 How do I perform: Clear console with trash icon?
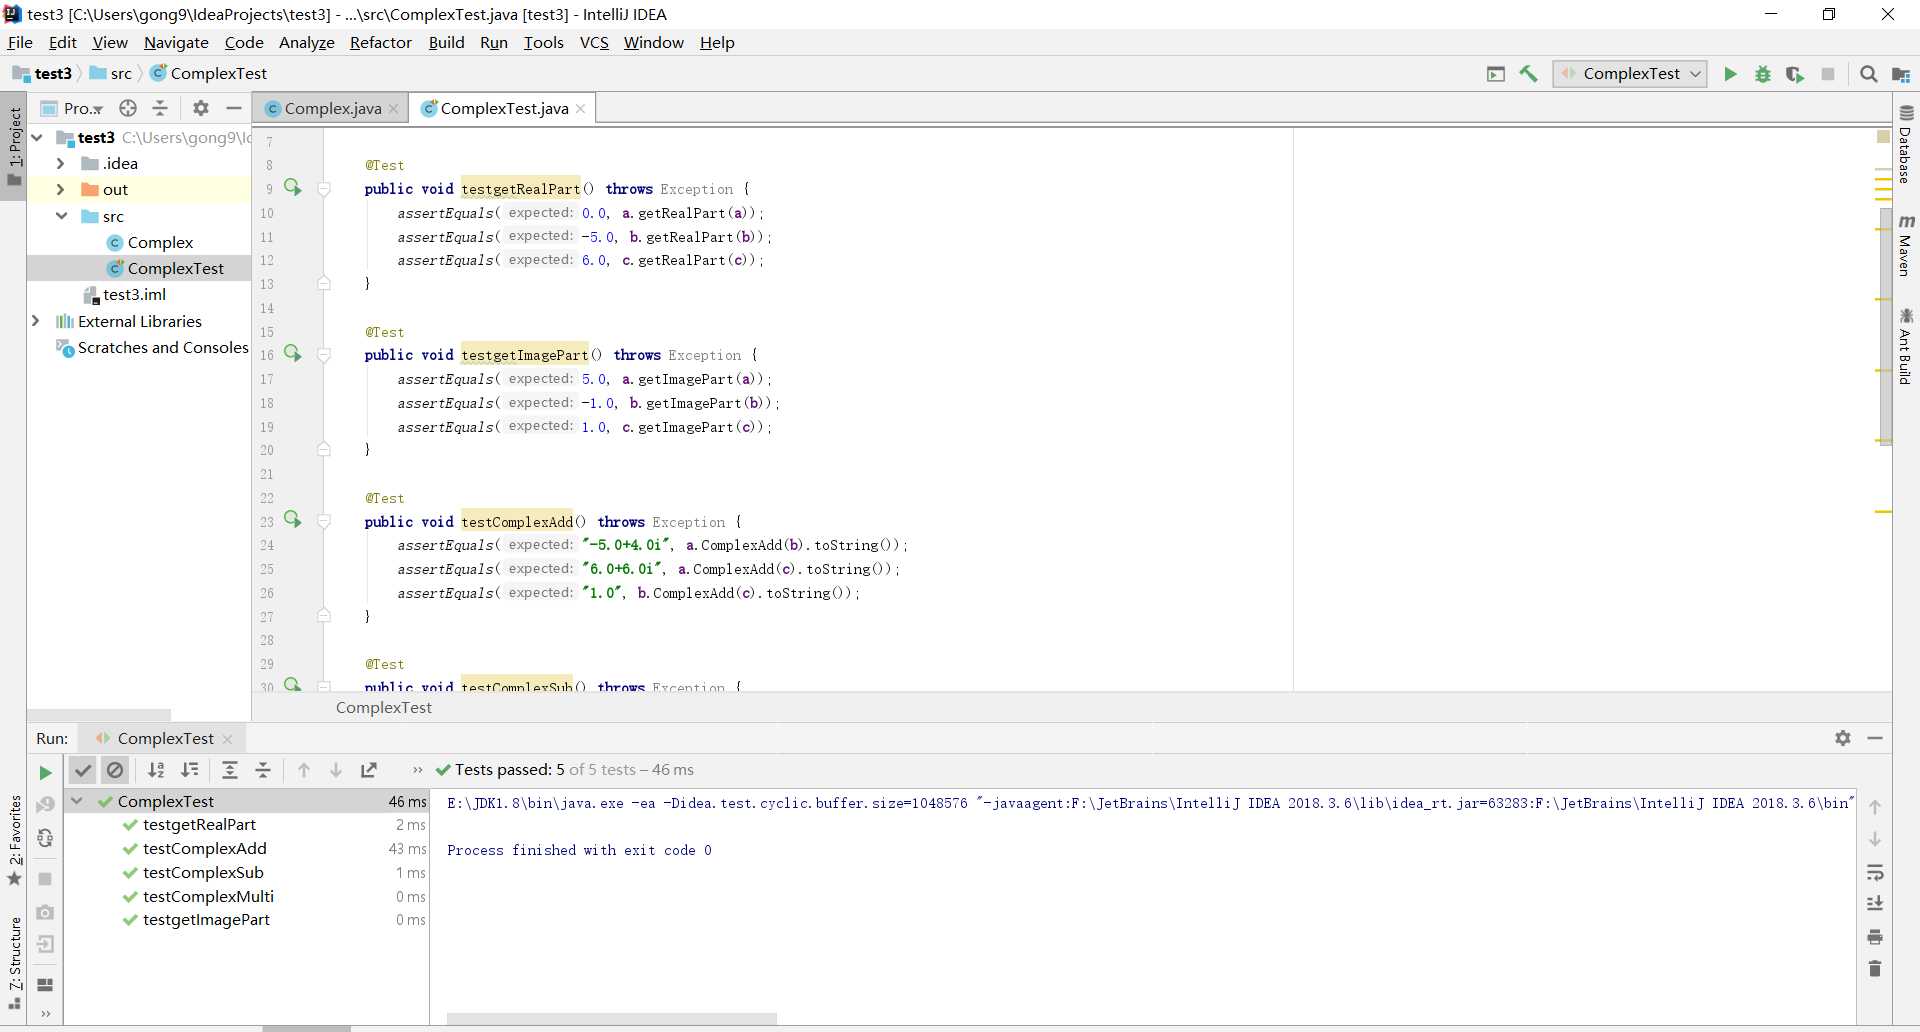1875,969
